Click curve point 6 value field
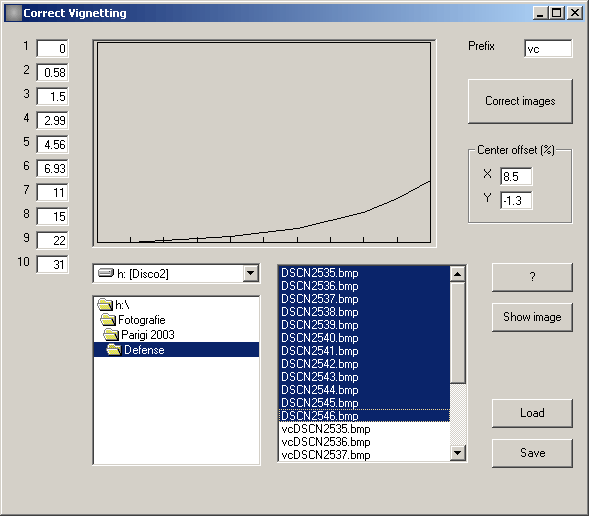Image resolution: width=589 pixels, height=516 pixels. pos(53,168)
